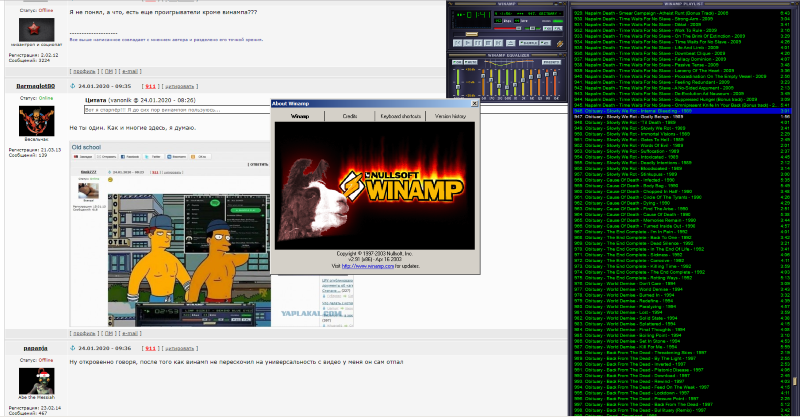Click Winamp lightning bolt about icon
Viewport: 800px width, 417px height.
pos(560,44)
